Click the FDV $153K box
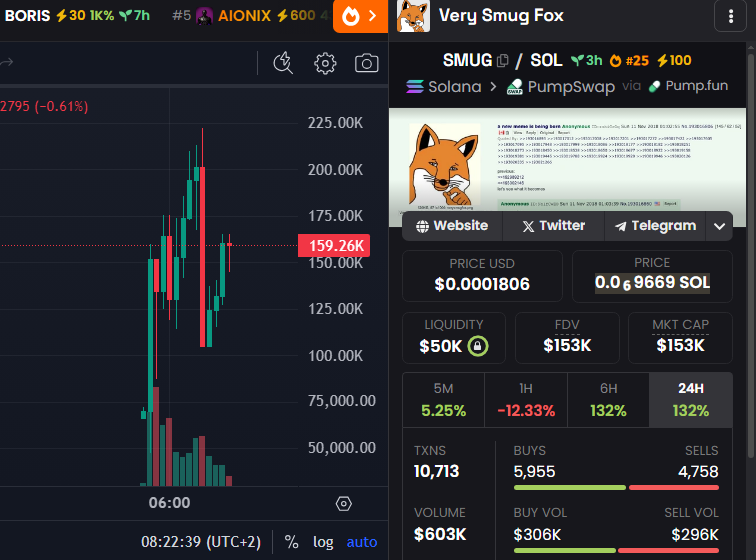This screenshot has width=756, height=560. [567, 338]
